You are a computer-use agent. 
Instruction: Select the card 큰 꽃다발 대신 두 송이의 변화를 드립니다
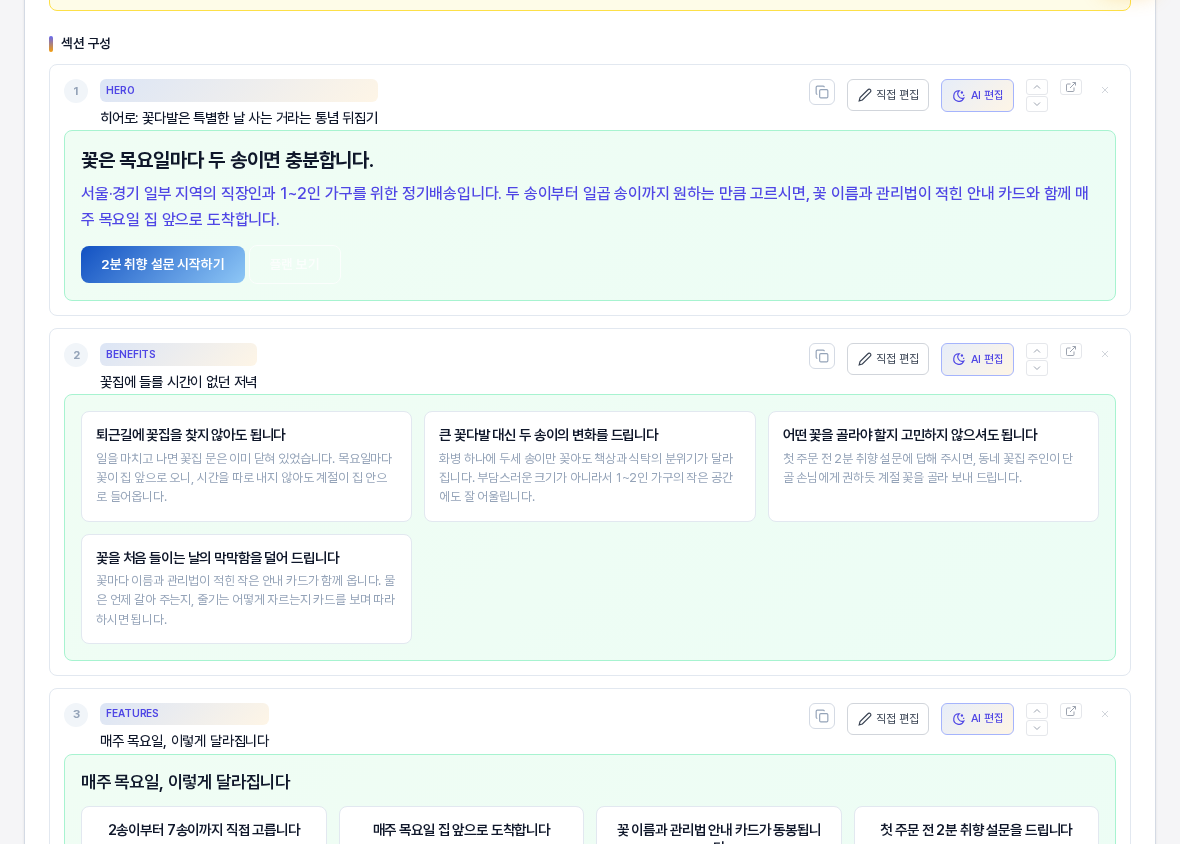[589, 466]
